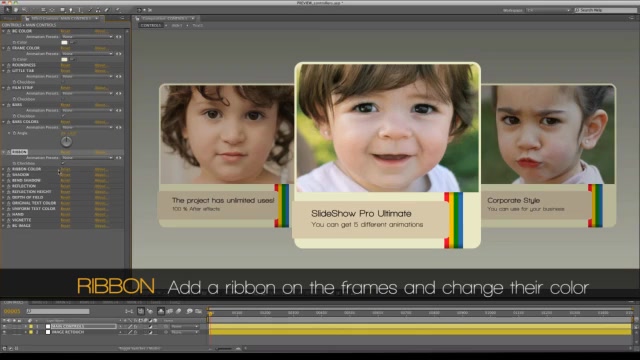Switch to the Project panel tab
The height and width of the screenshot is (360, 640).
(10, 18)
